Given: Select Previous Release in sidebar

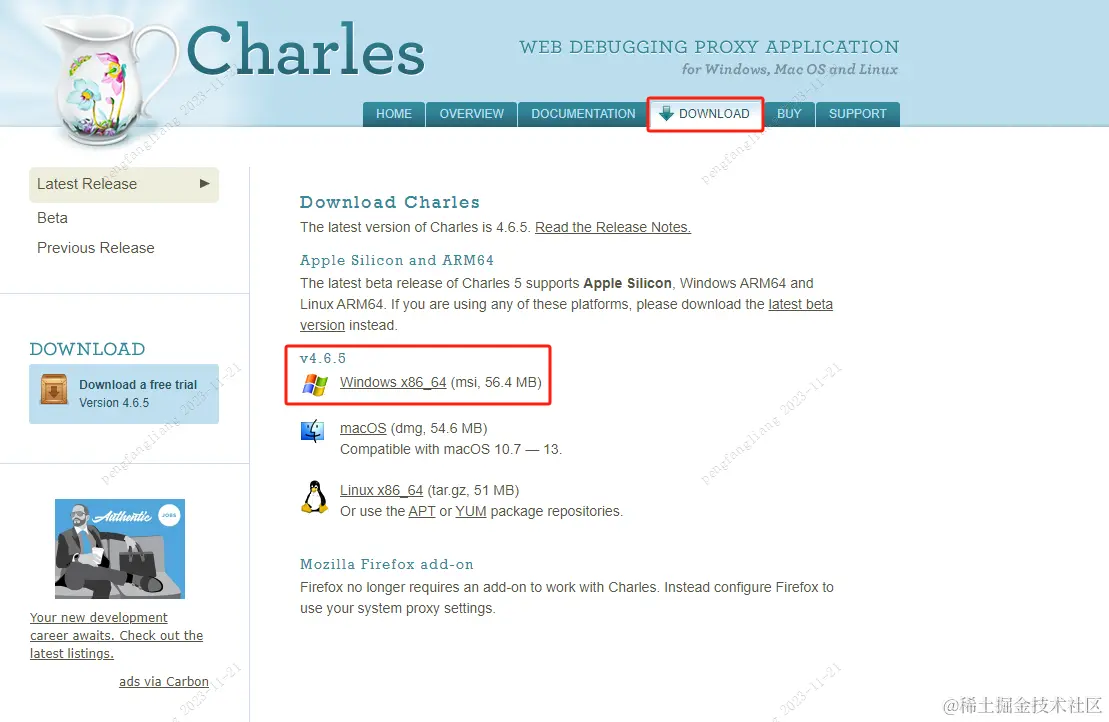Looking at the screenshot, I should click(95, 248).
